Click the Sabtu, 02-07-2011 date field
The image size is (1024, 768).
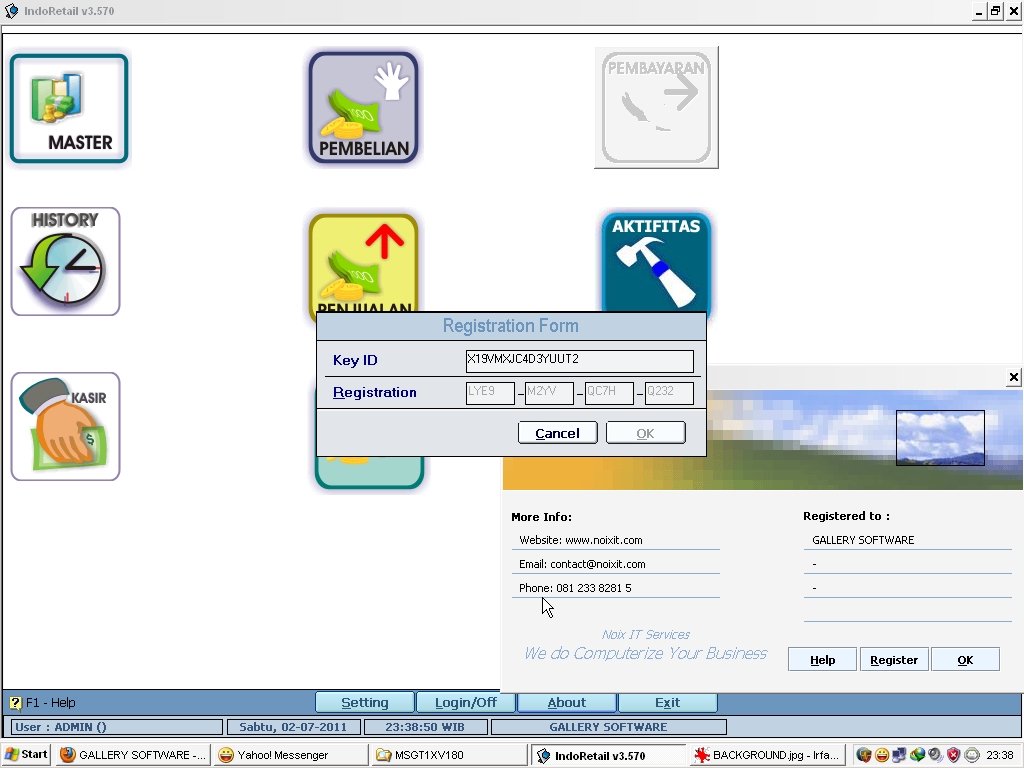[x=293, y=727]
